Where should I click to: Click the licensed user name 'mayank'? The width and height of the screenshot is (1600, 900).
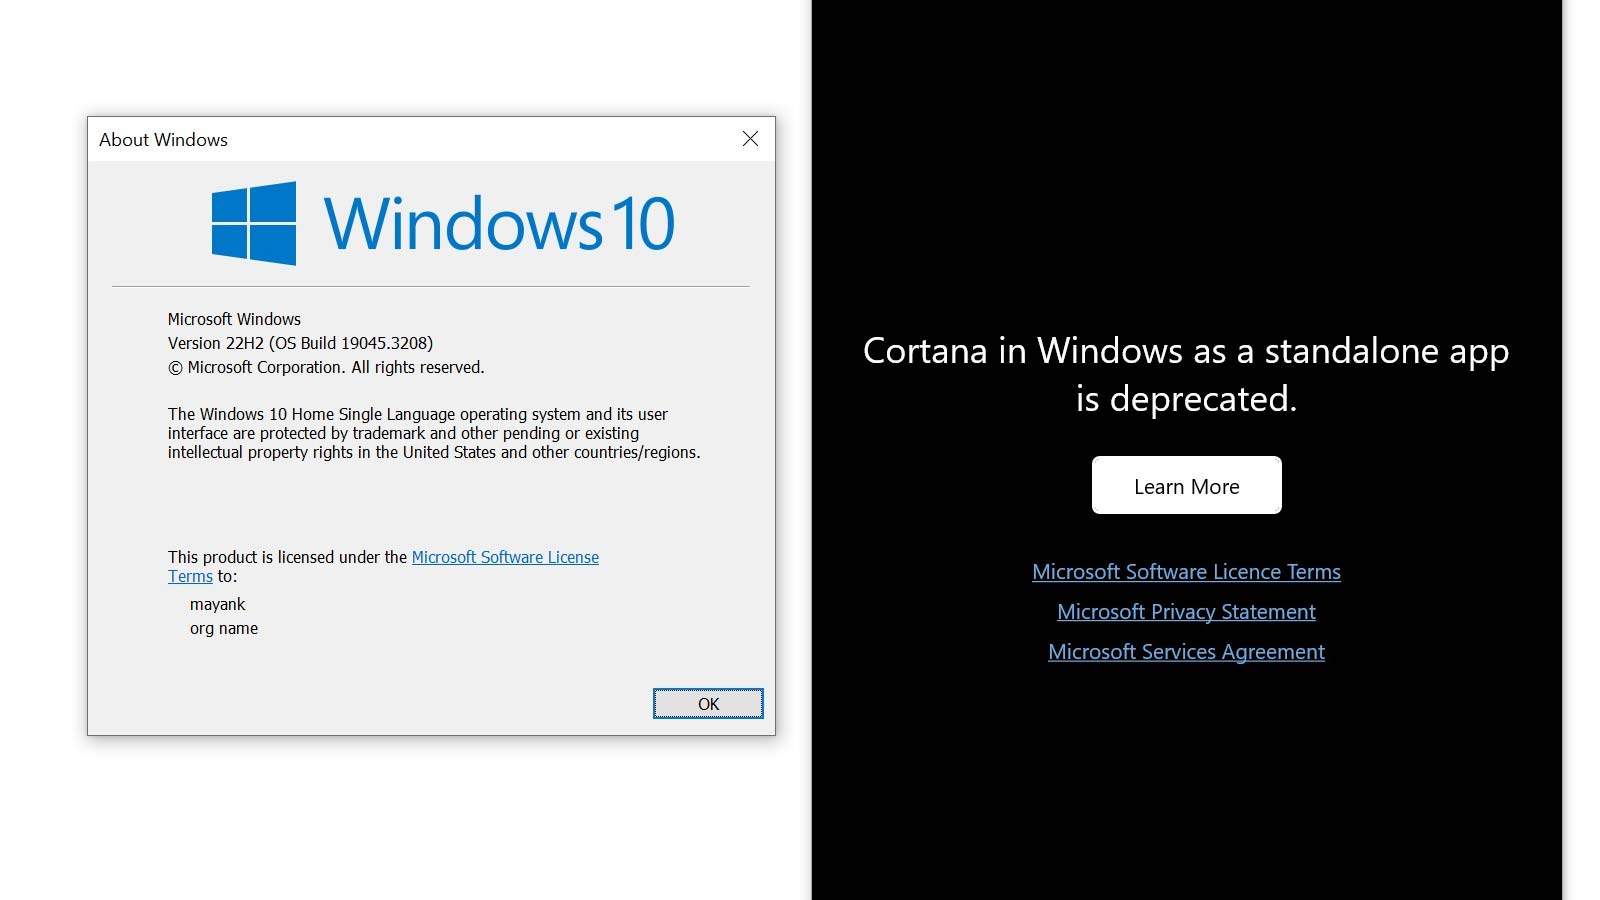coord(217,605)
